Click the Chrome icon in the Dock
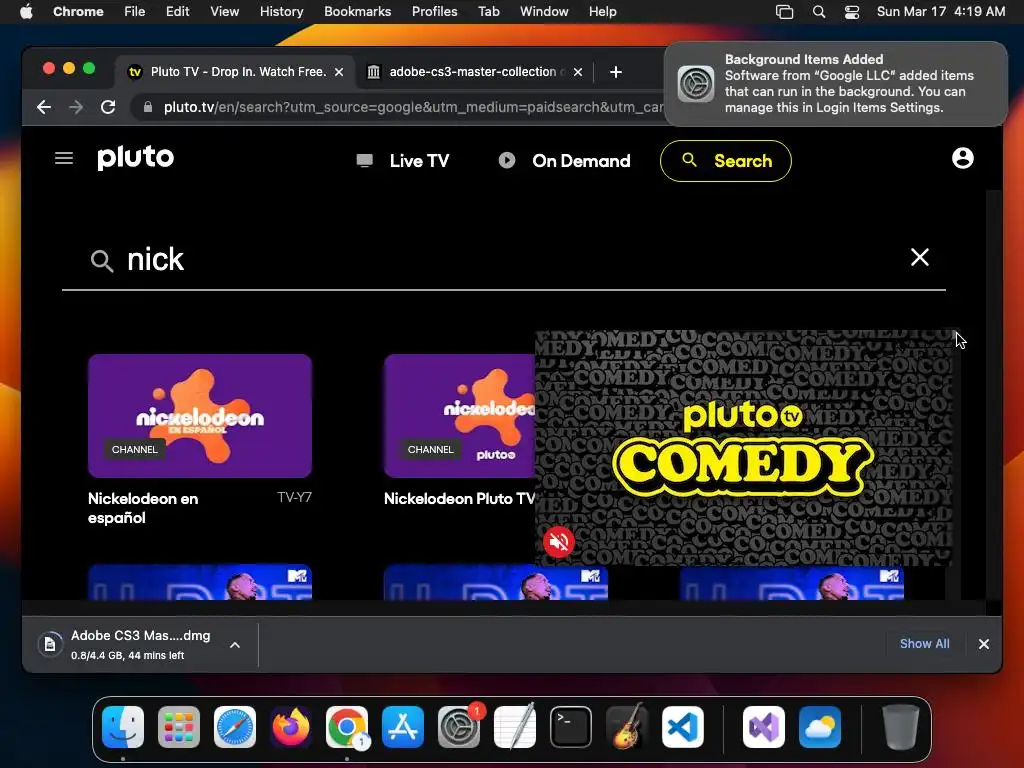The height and width of the screenshot is (768, 1024). tap(347, 727)
